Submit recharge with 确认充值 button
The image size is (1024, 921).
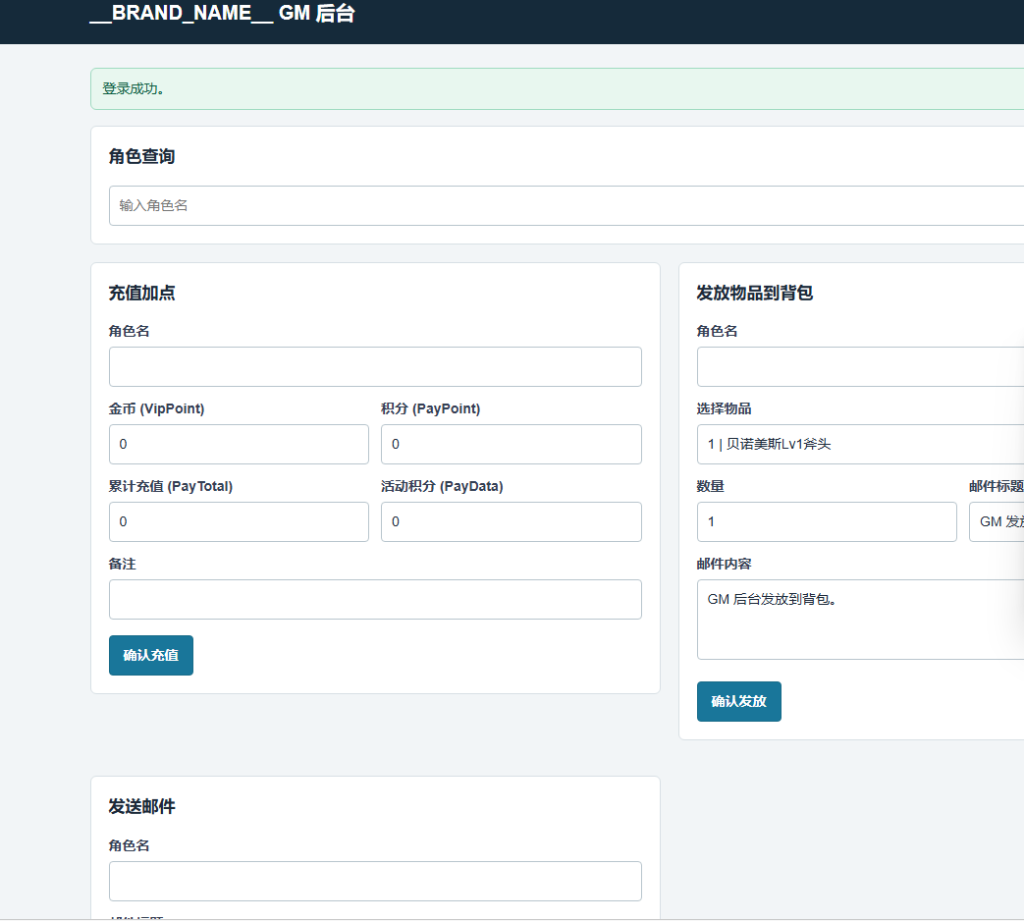click(151, 655)
